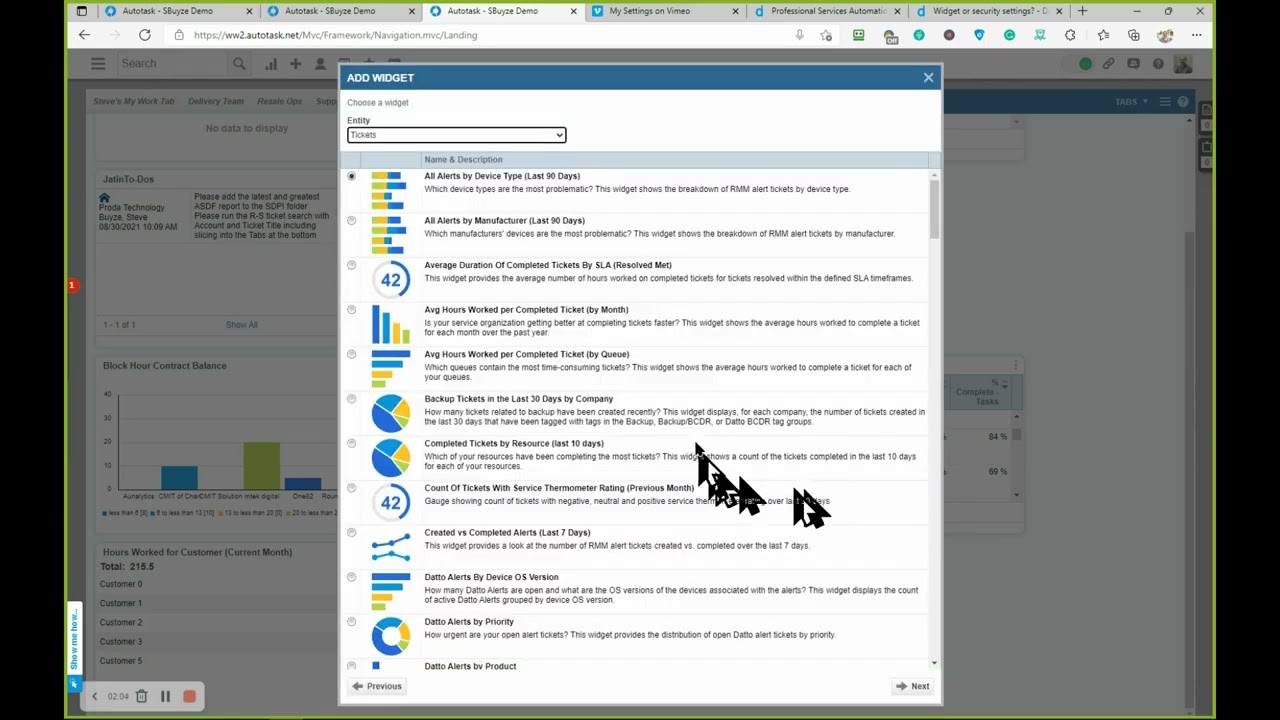Click line chart icon for Created vs Completed Alerts
Screen dimensions: 1280x720
[x=390, y=547]
